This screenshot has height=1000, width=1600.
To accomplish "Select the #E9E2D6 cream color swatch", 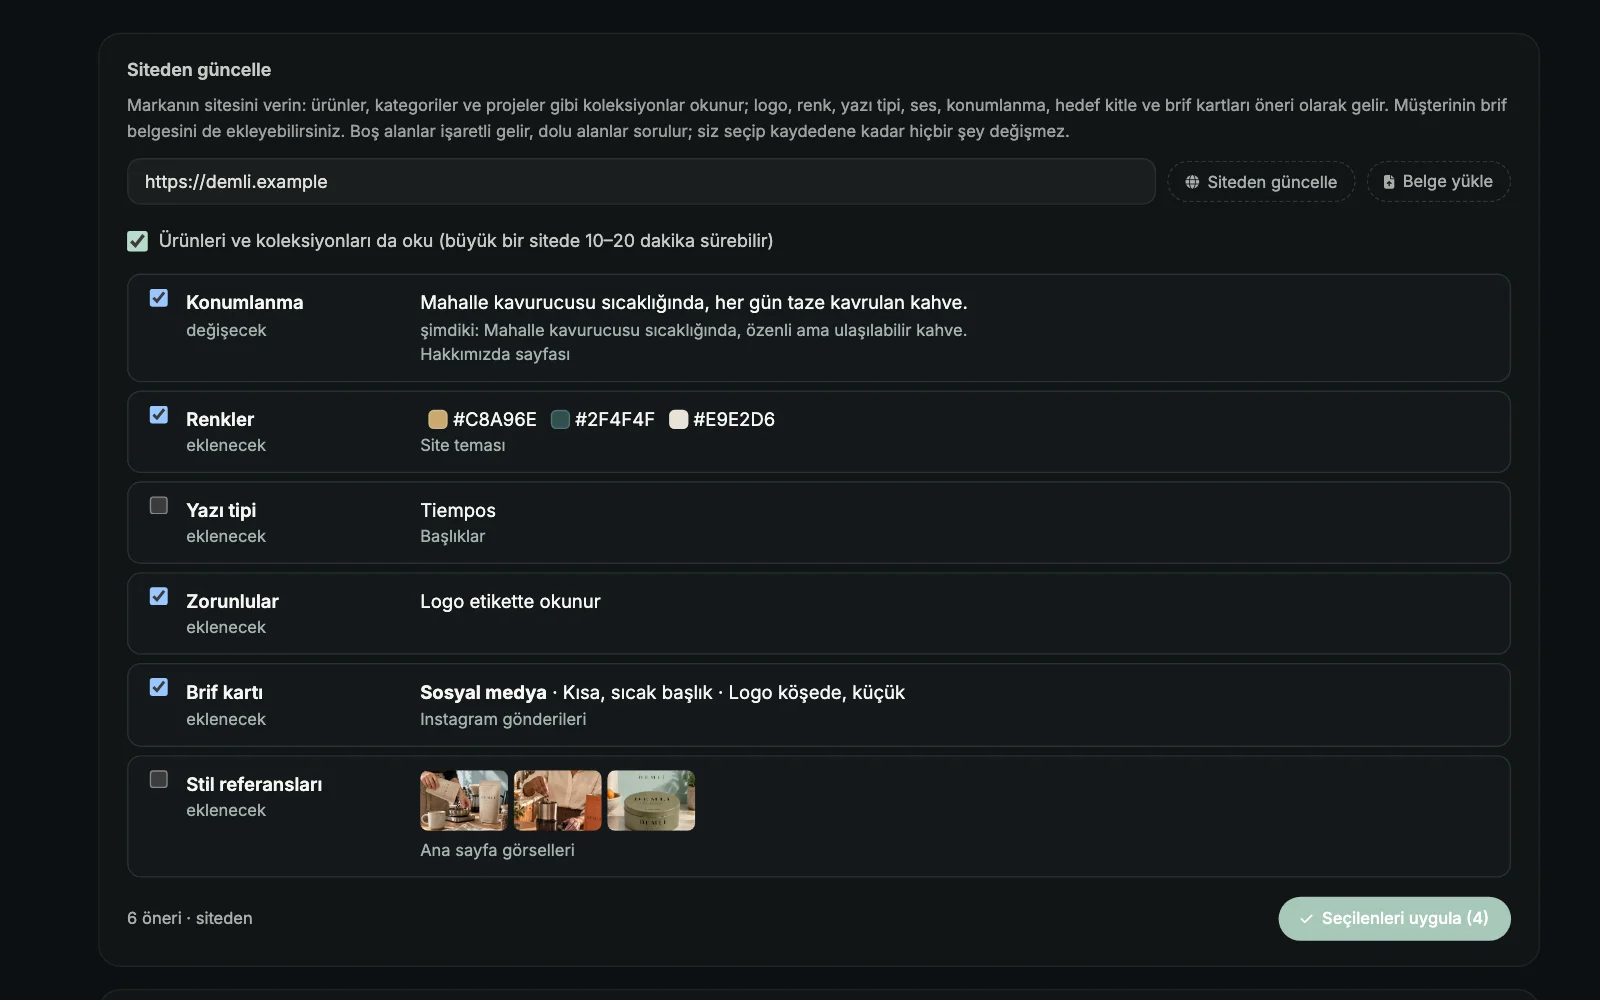I will pyautogui.click(x=679, y=420).
